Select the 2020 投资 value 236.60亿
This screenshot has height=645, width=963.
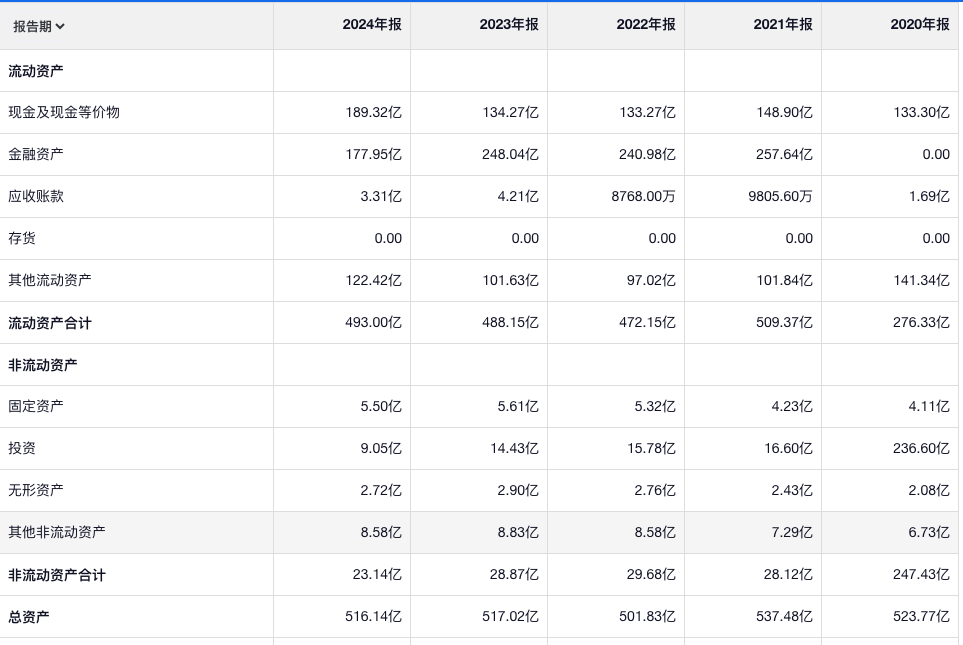(x=920, y=448)
